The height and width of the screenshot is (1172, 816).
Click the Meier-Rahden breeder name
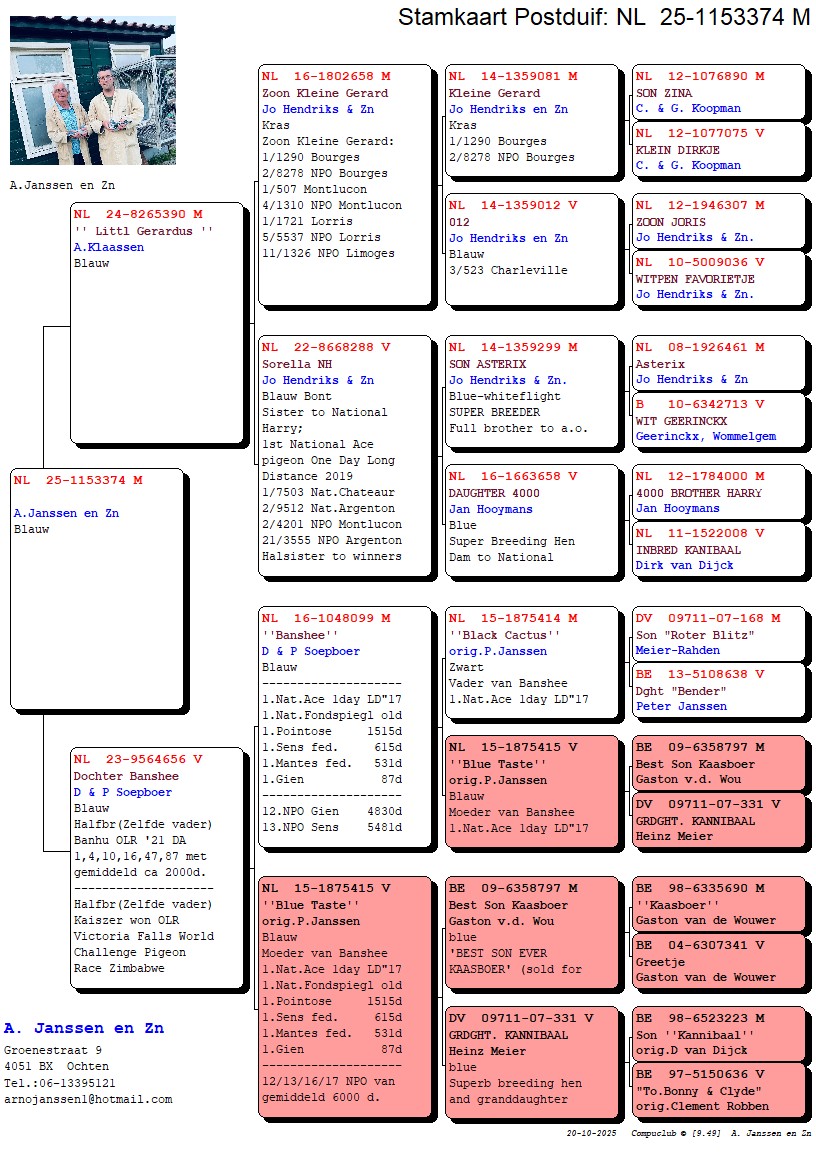click(x=676, y=650)
